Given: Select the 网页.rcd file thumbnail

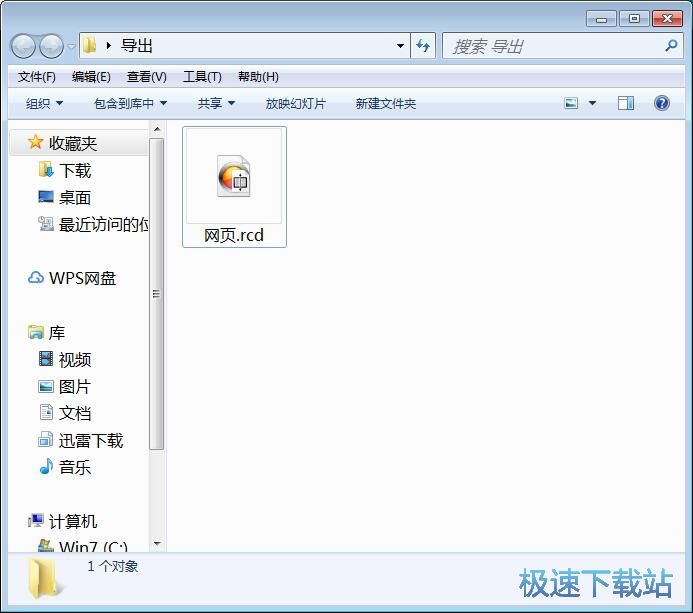Looking at the screenshot, I should click(x=234, y=176).
